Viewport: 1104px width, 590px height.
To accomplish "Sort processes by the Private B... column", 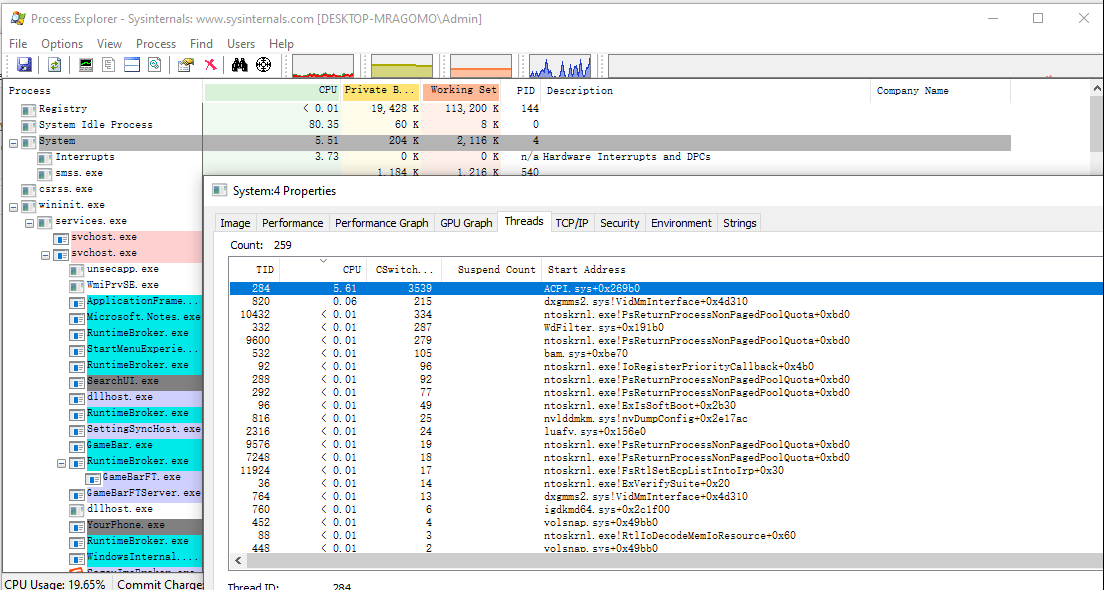I will (380, 90).
